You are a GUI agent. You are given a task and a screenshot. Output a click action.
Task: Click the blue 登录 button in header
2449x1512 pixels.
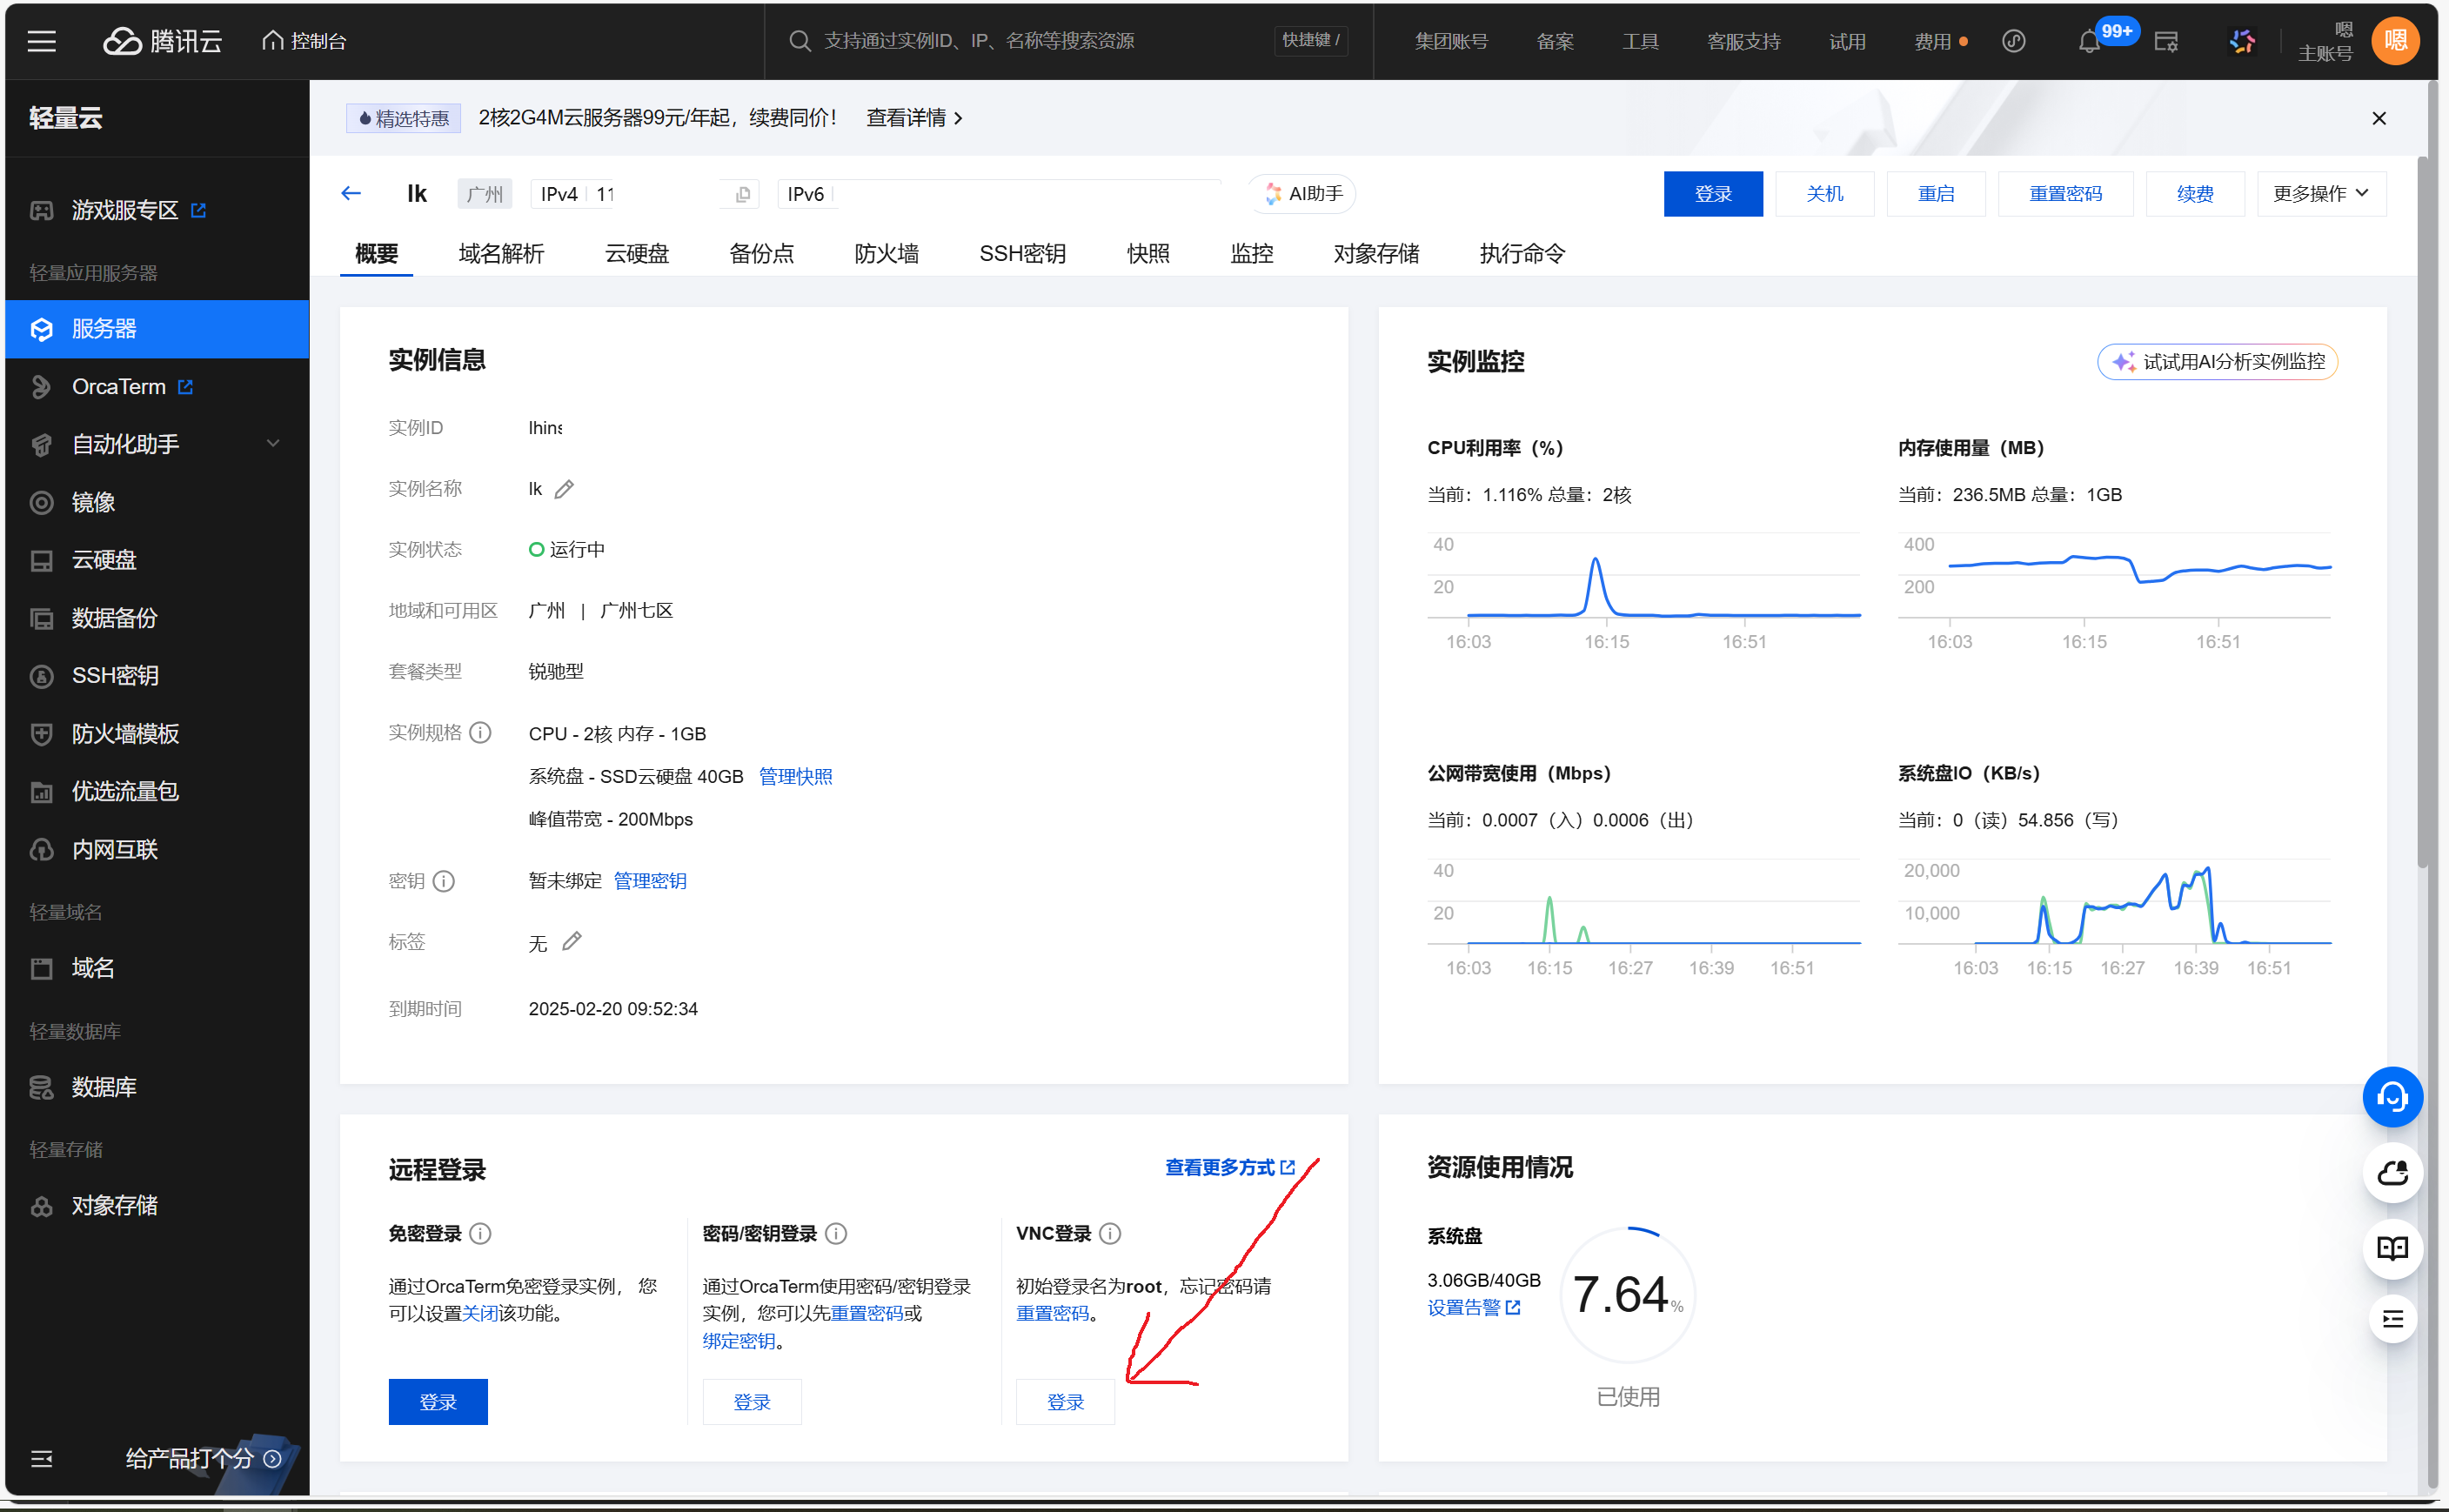(x=1712, y=194)
